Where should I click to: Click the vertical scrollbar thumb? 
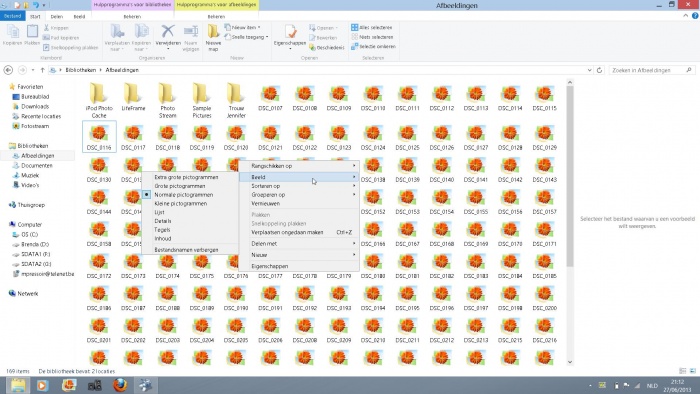tap(570, 177)
